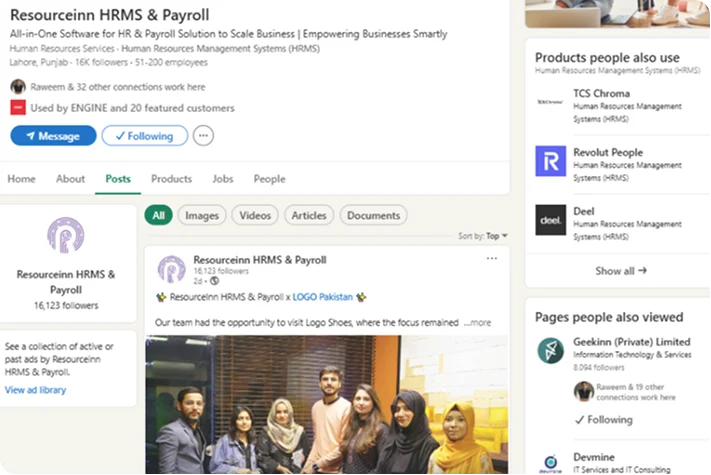
Task: Click the more options circle beside Following
Action: [x=203, y=136]
